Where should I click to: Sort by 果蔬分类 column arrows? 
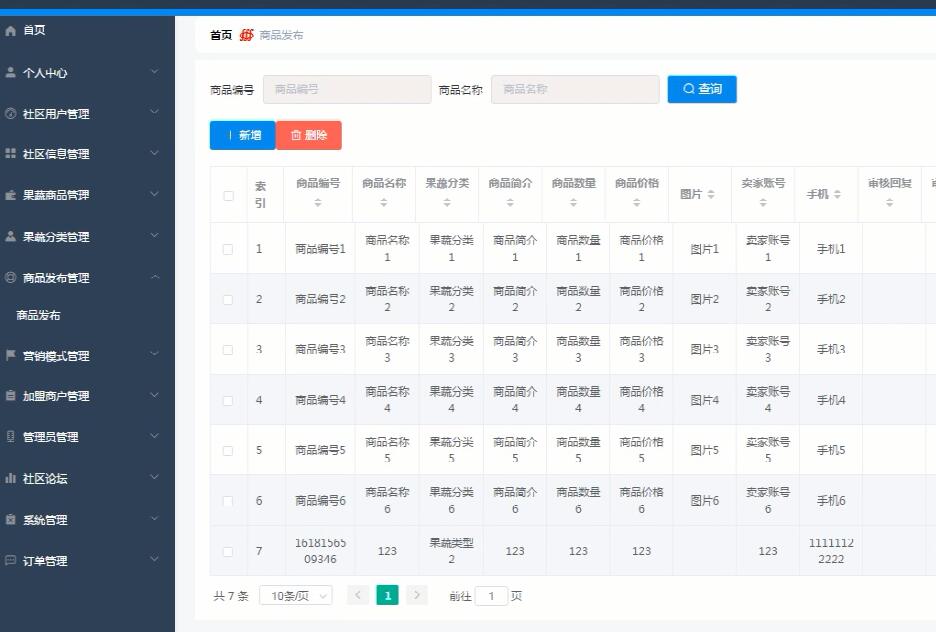[x=447, y=203]
